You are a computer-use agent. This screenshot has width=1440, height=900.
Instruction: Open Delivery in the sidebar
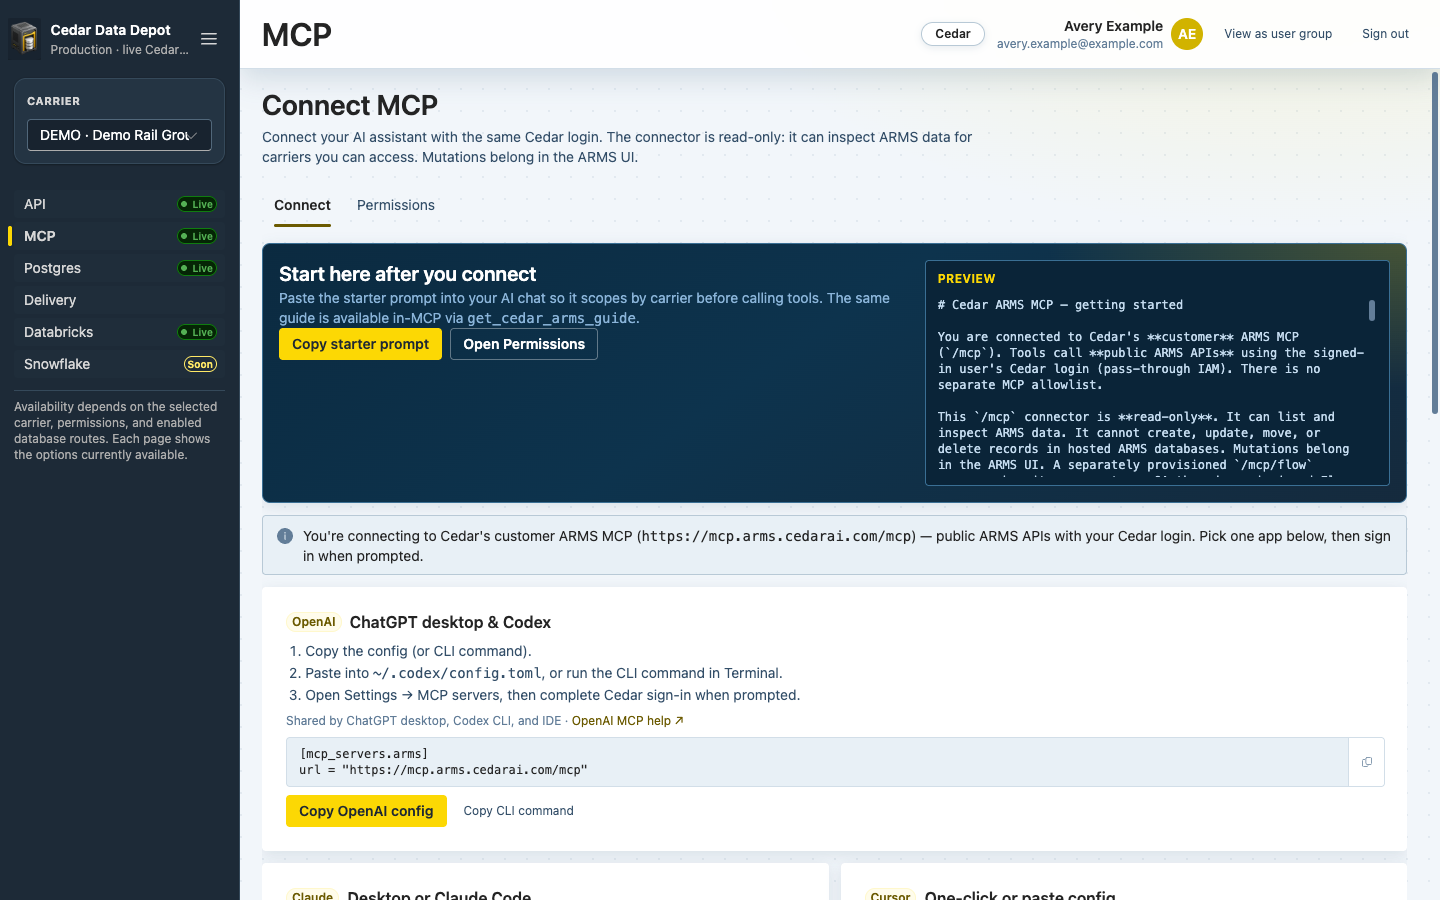tap(120, 300)
